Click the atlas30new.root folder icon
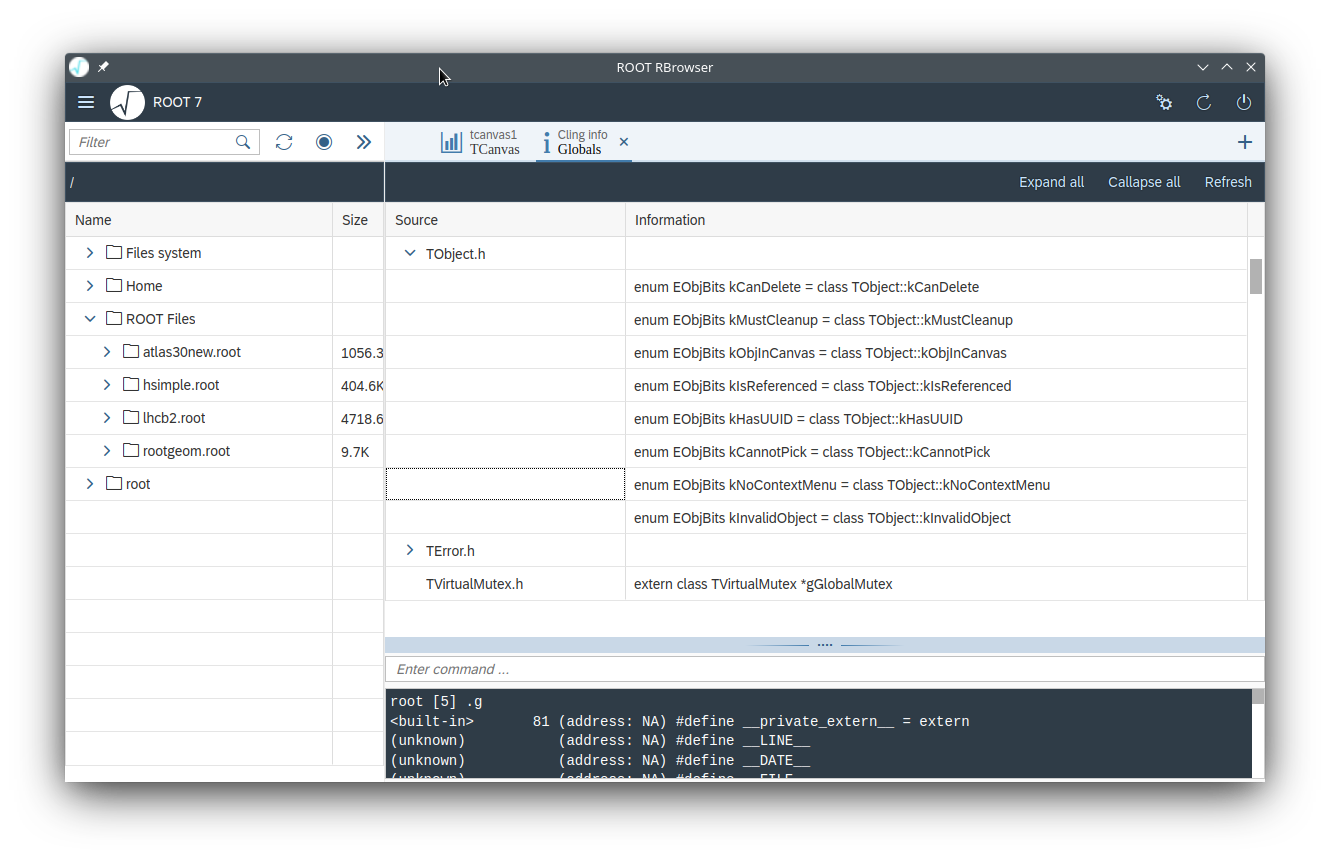Screen dimensions: 1330x859 pos(131,352)
